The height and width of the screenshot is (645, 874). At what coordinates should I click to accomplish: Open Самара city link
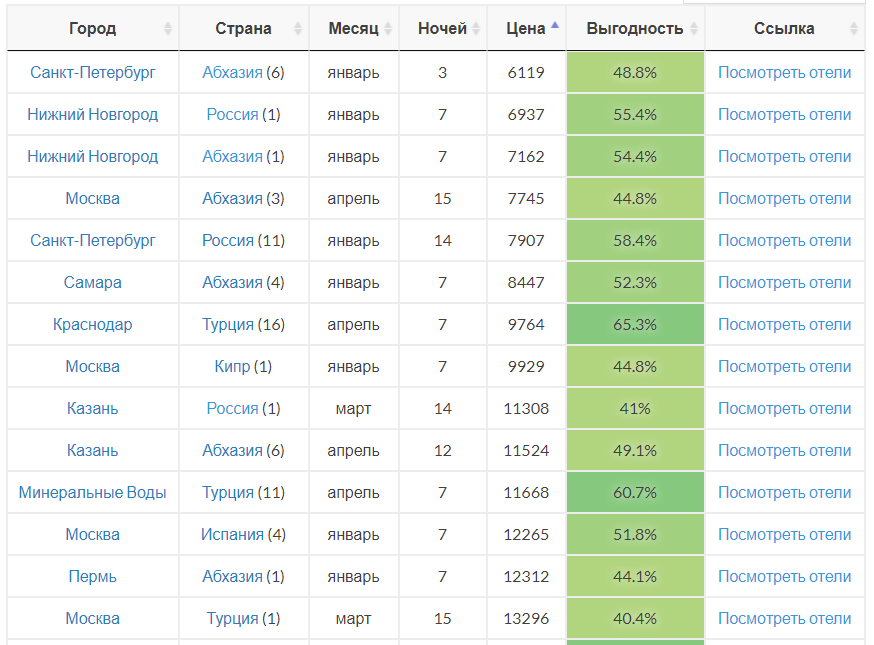93,283
